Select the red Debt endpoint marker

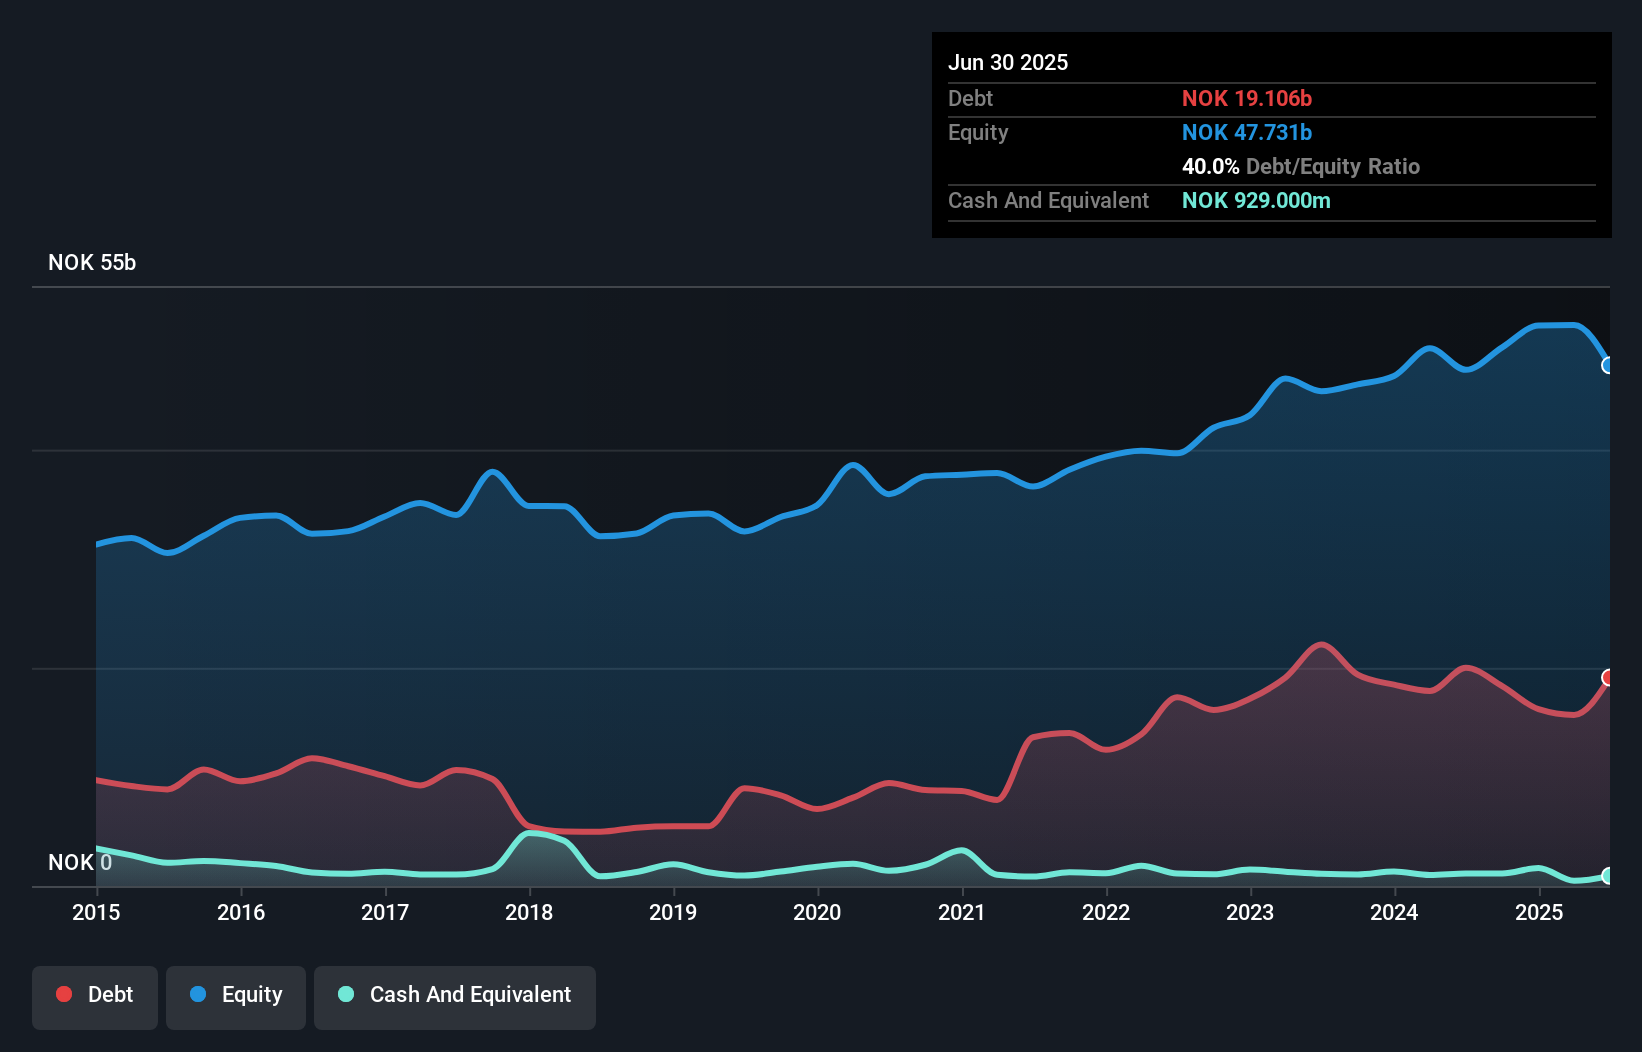point(1608,678)
